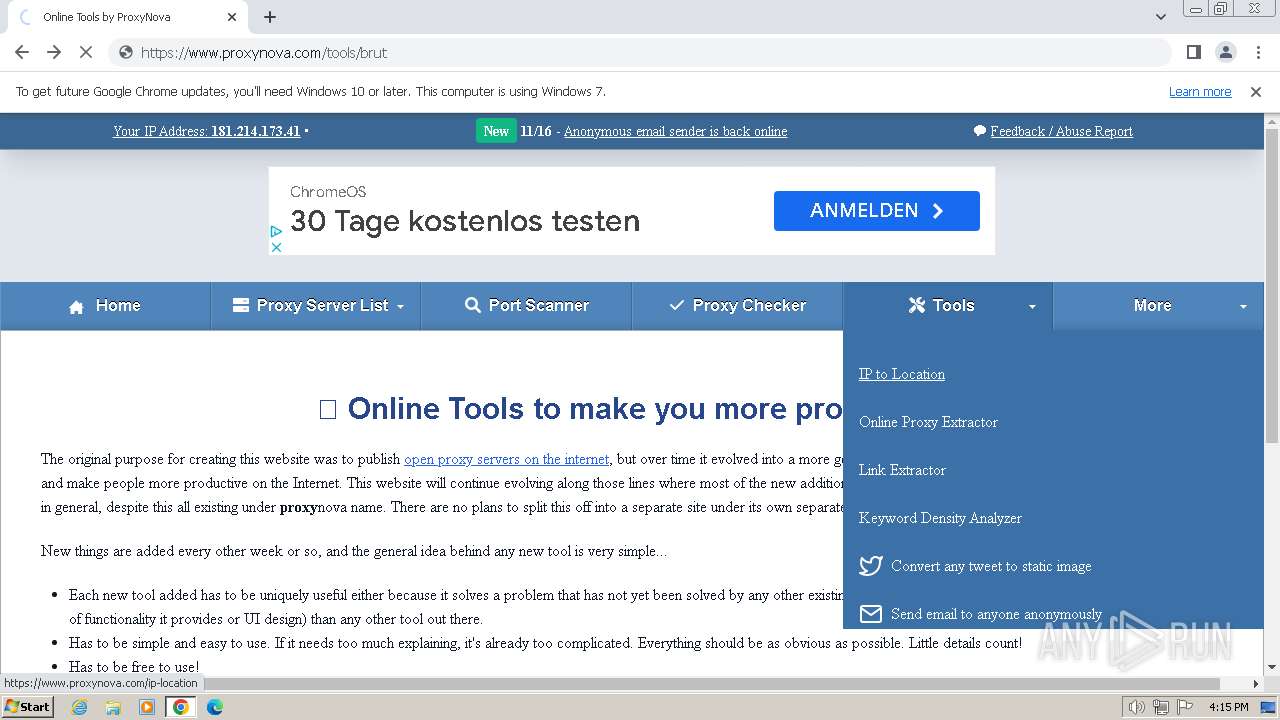Add a new browser tab
This screenshot has height=720, width=1280.
coord(270,17)
